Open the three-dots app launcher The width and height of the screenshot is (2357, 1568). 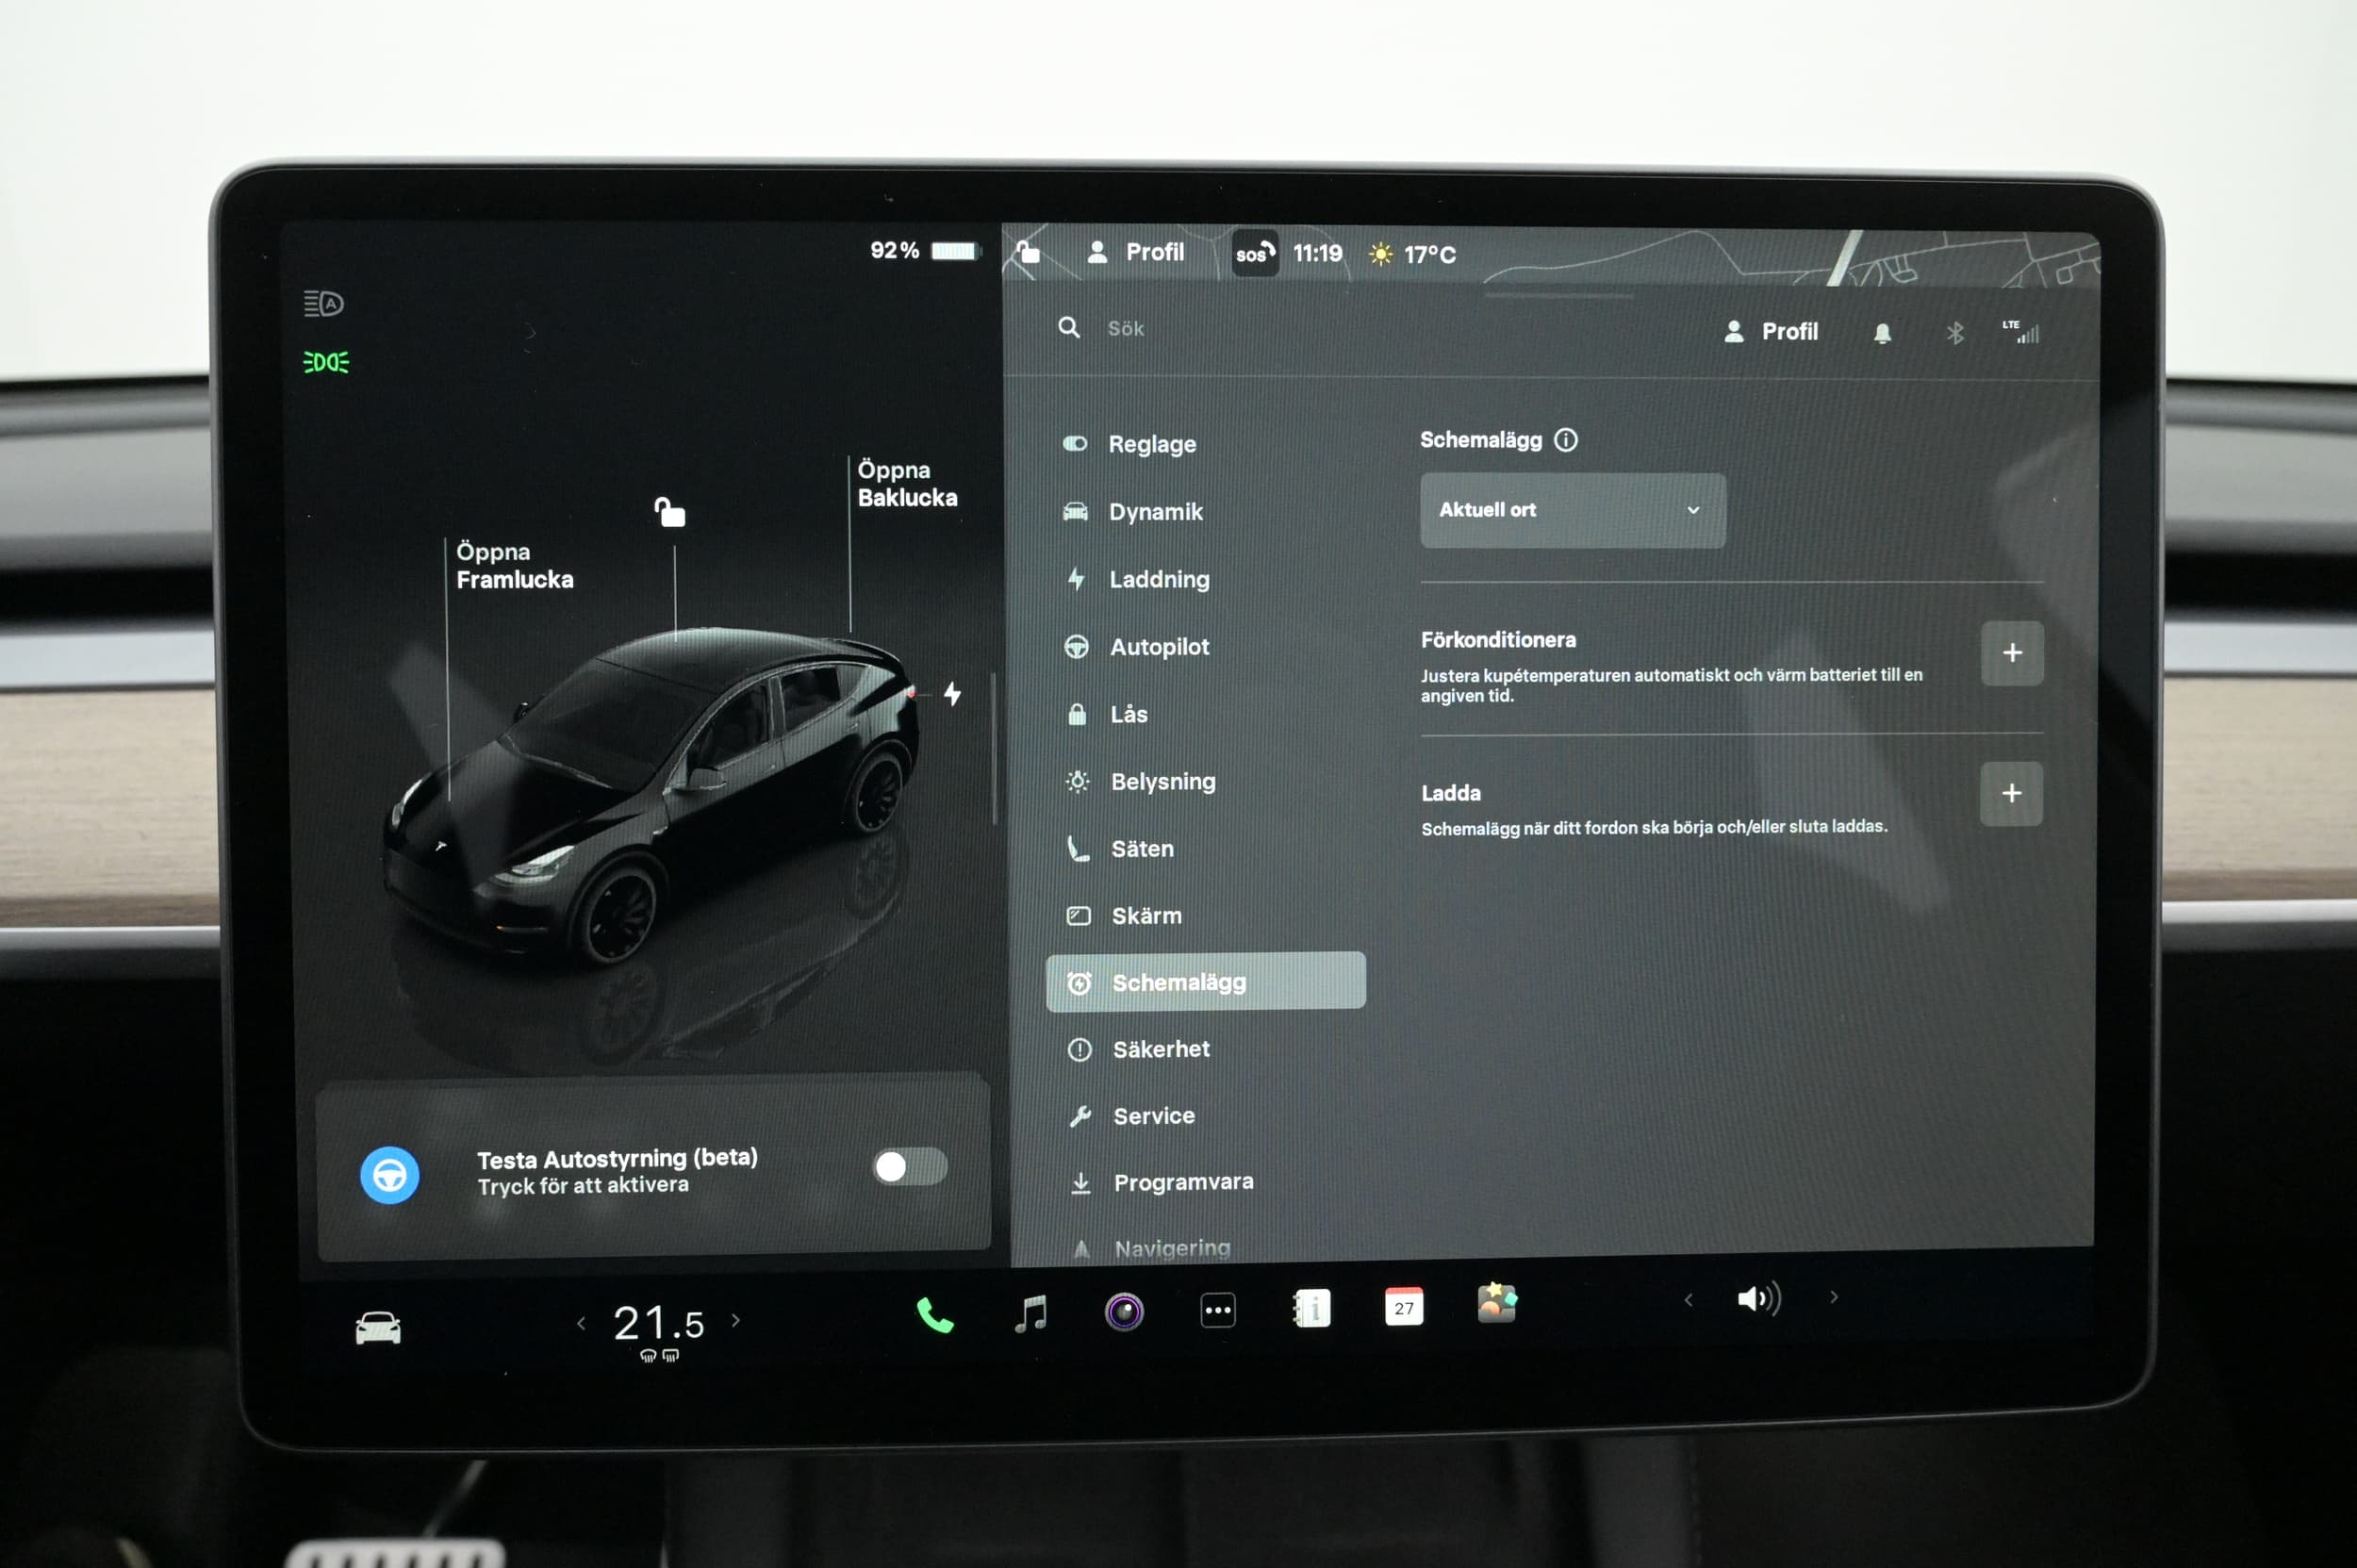[1218, 1310]
